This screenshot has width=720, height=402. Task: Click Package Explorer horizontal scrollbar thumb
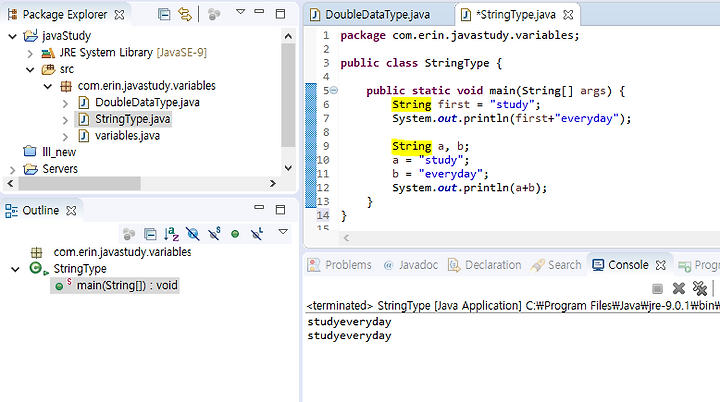click(79, 183)
